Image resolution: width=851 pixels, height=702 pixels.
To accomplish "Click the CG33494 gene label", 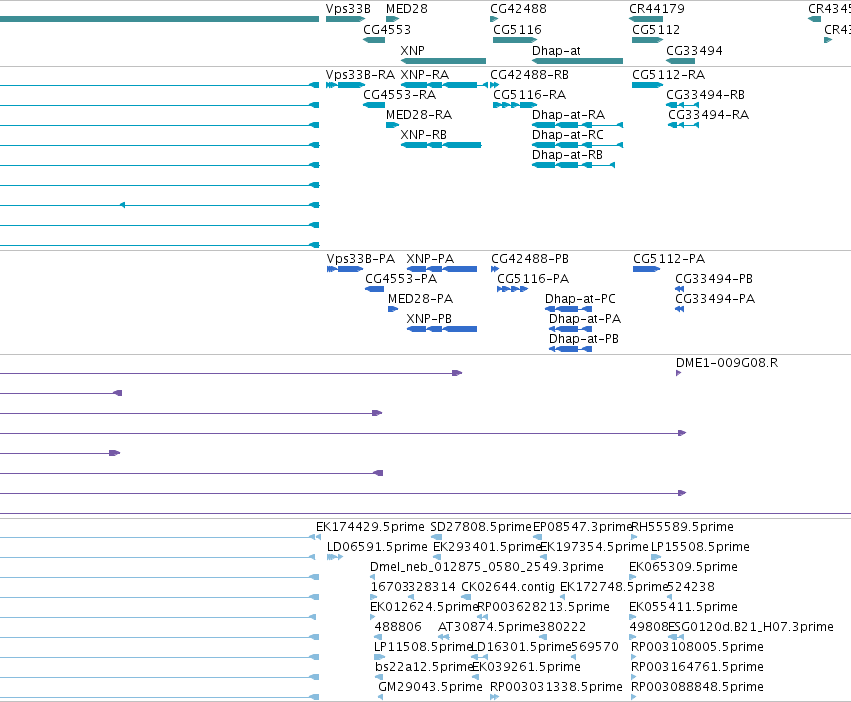I will click(x=694, y=50).
